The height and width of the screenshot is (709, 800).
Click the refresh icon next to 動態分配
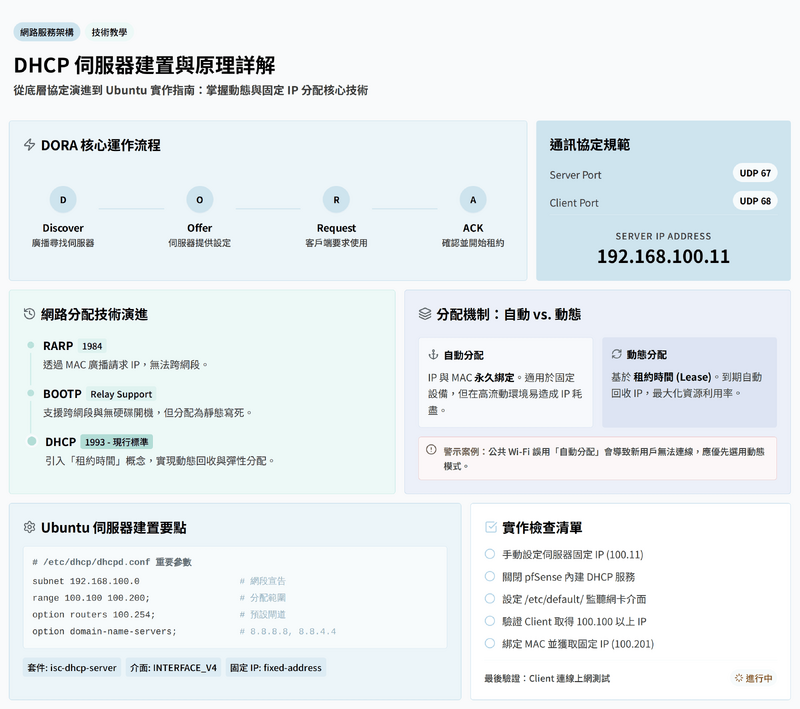coord(616,355)
